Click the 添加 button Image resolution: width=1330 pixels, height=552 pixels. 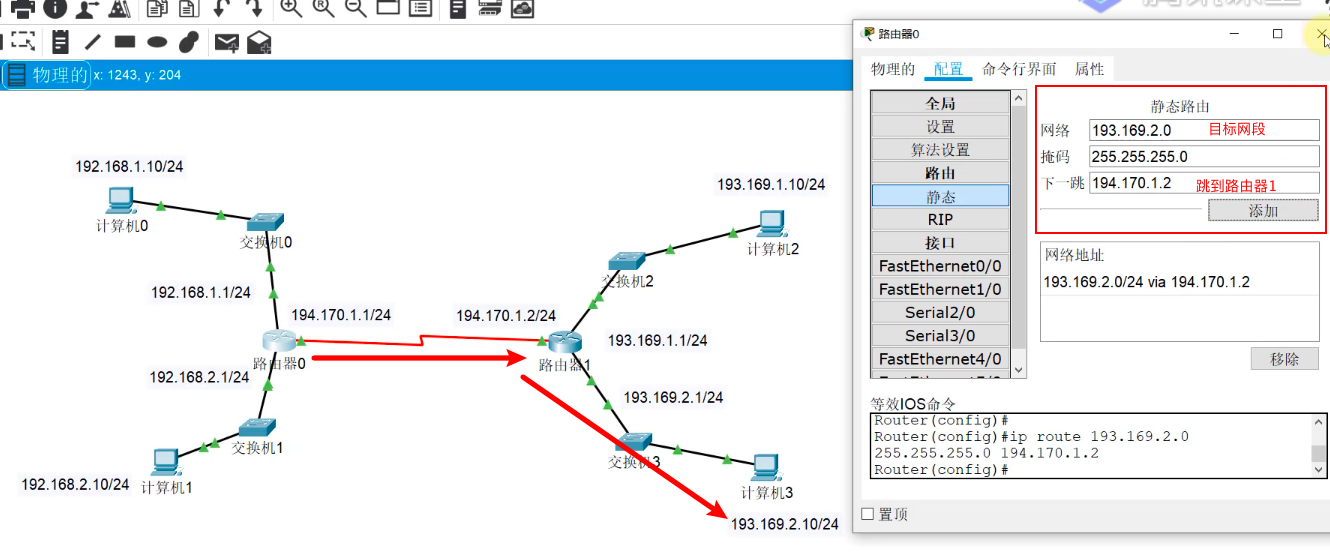point(1263,210)
